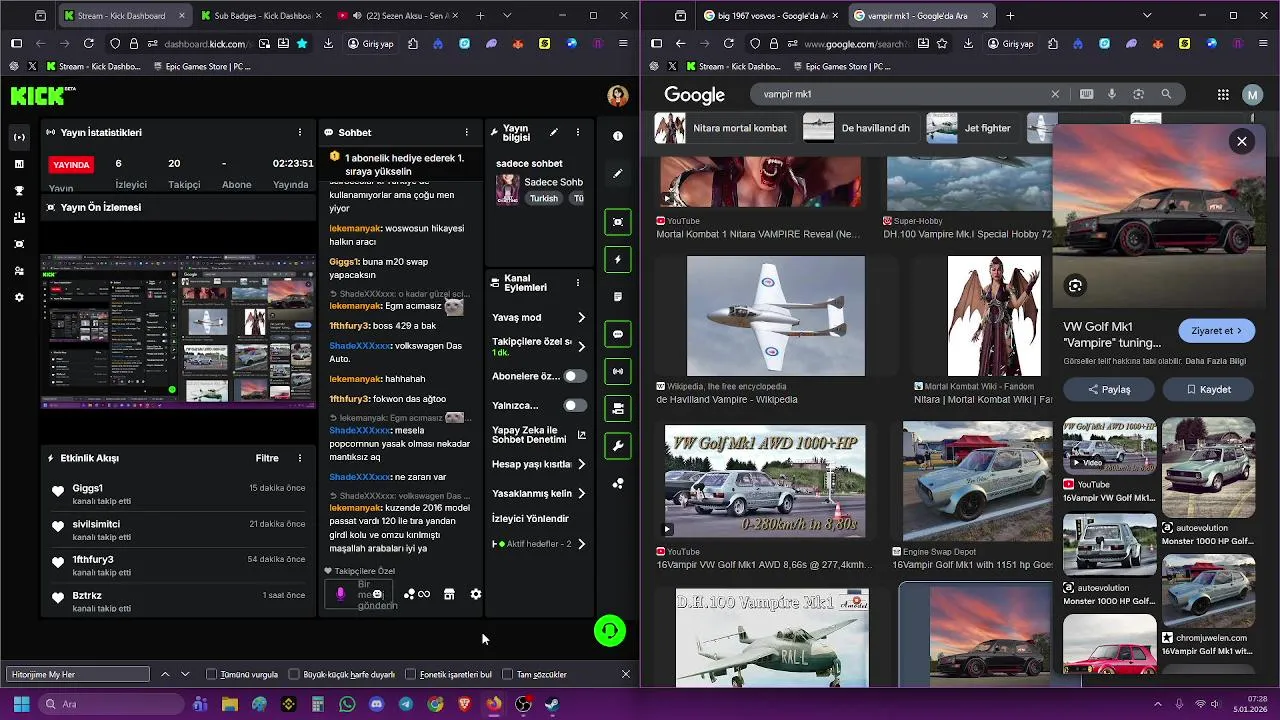Image resolution: width=1280 pixels, height=720 pixels.
Task: Switch to the Stream - Kick Dashboard tab
Action: coord(124,16)
